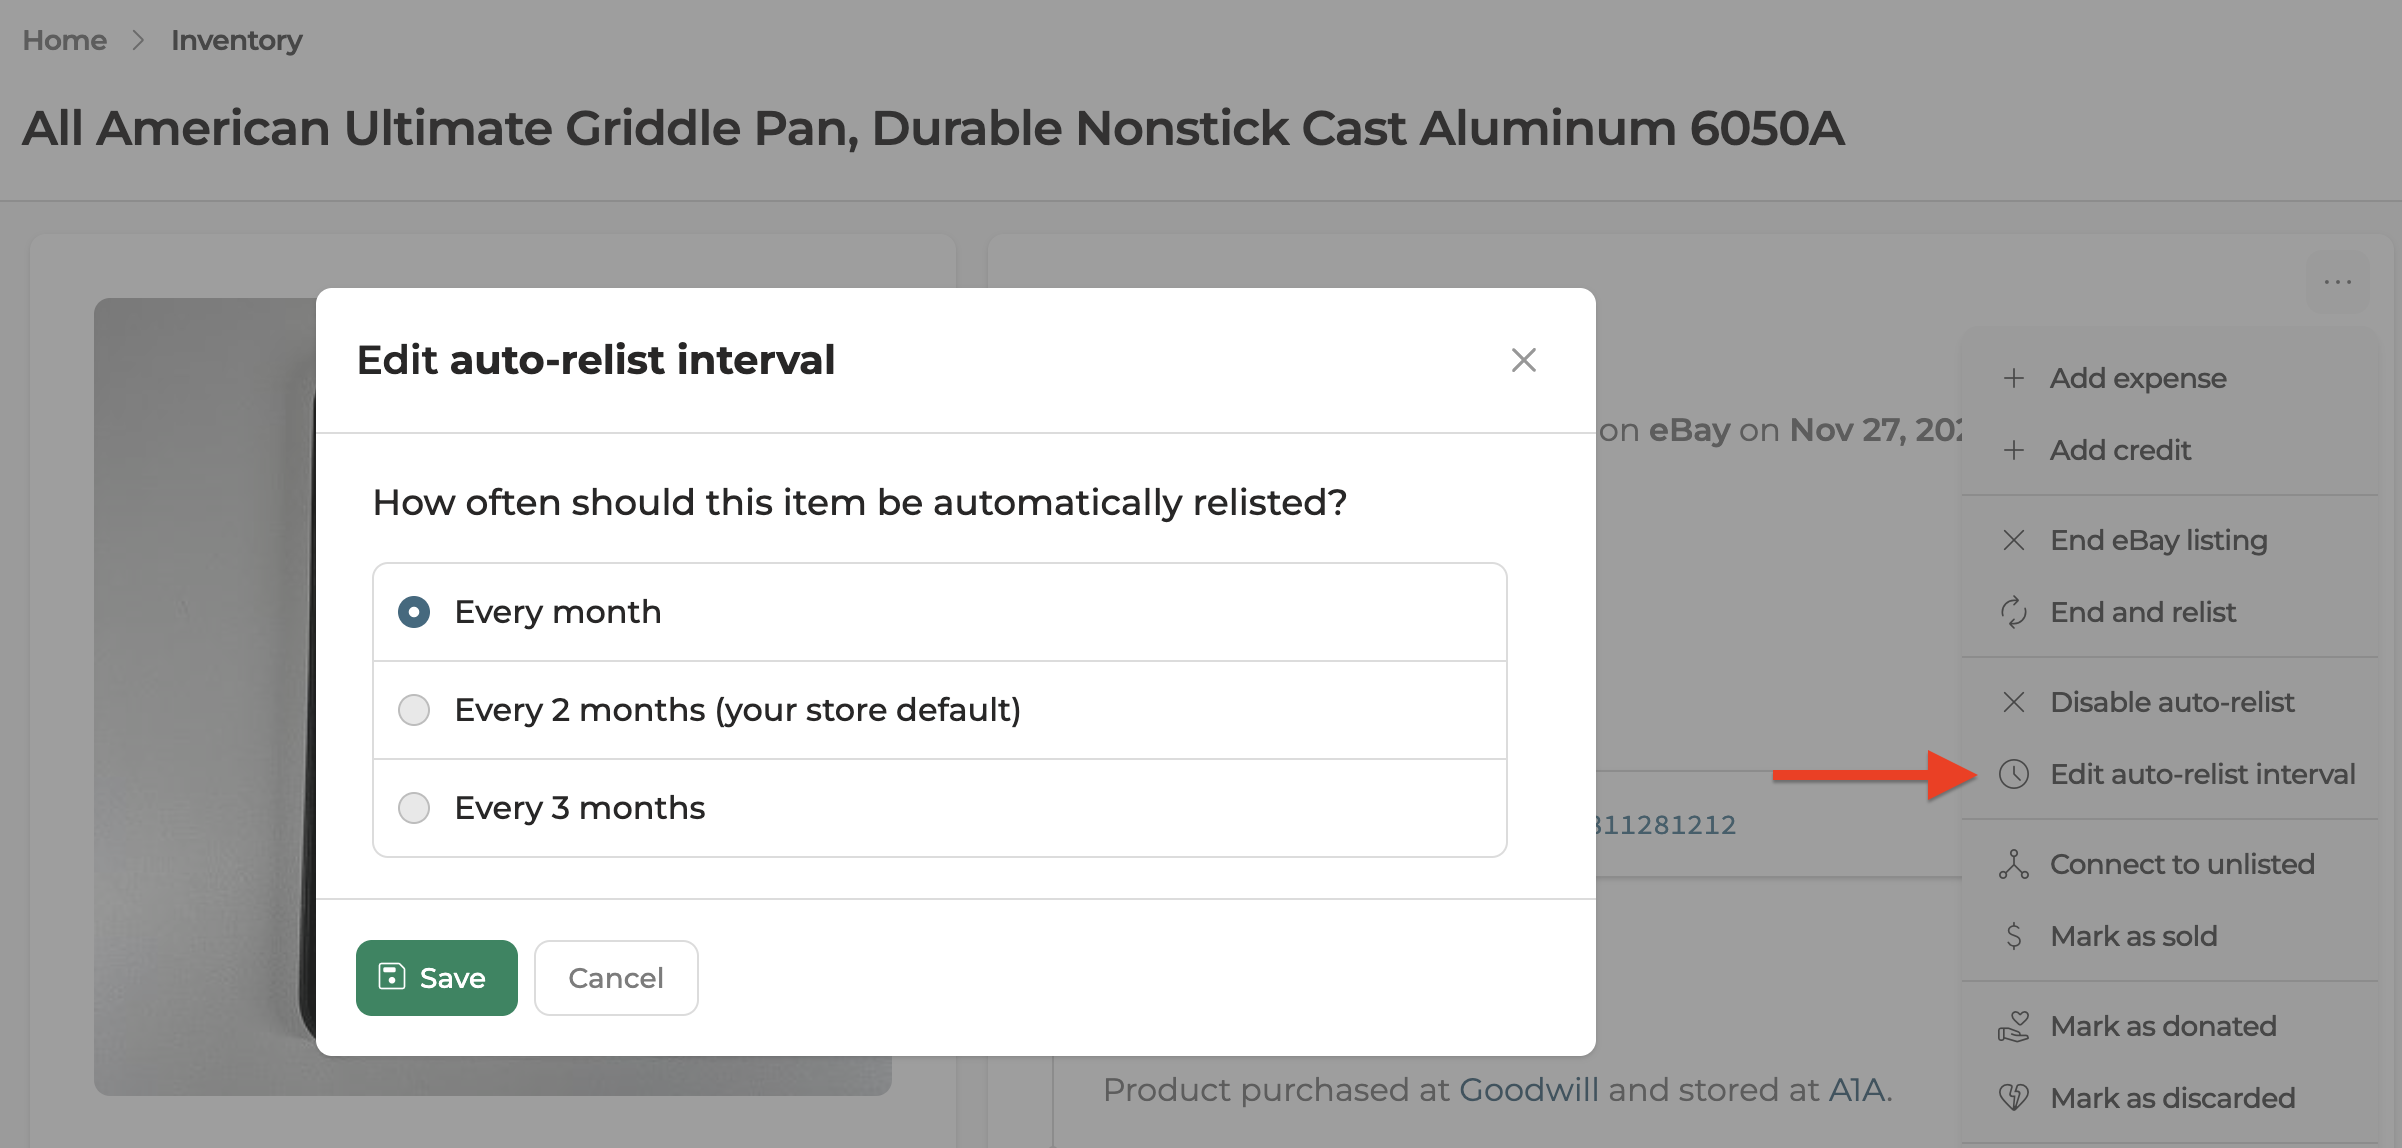
Task: Open the three-dot actions menu
Action: pos(2338,282)
